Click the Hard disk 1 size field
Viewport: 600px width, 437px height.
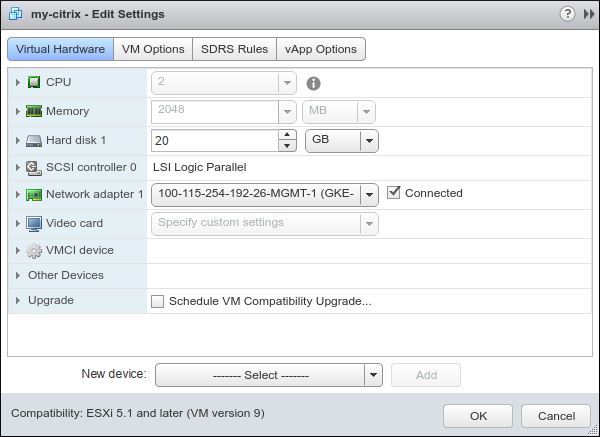tap(214, 141)
